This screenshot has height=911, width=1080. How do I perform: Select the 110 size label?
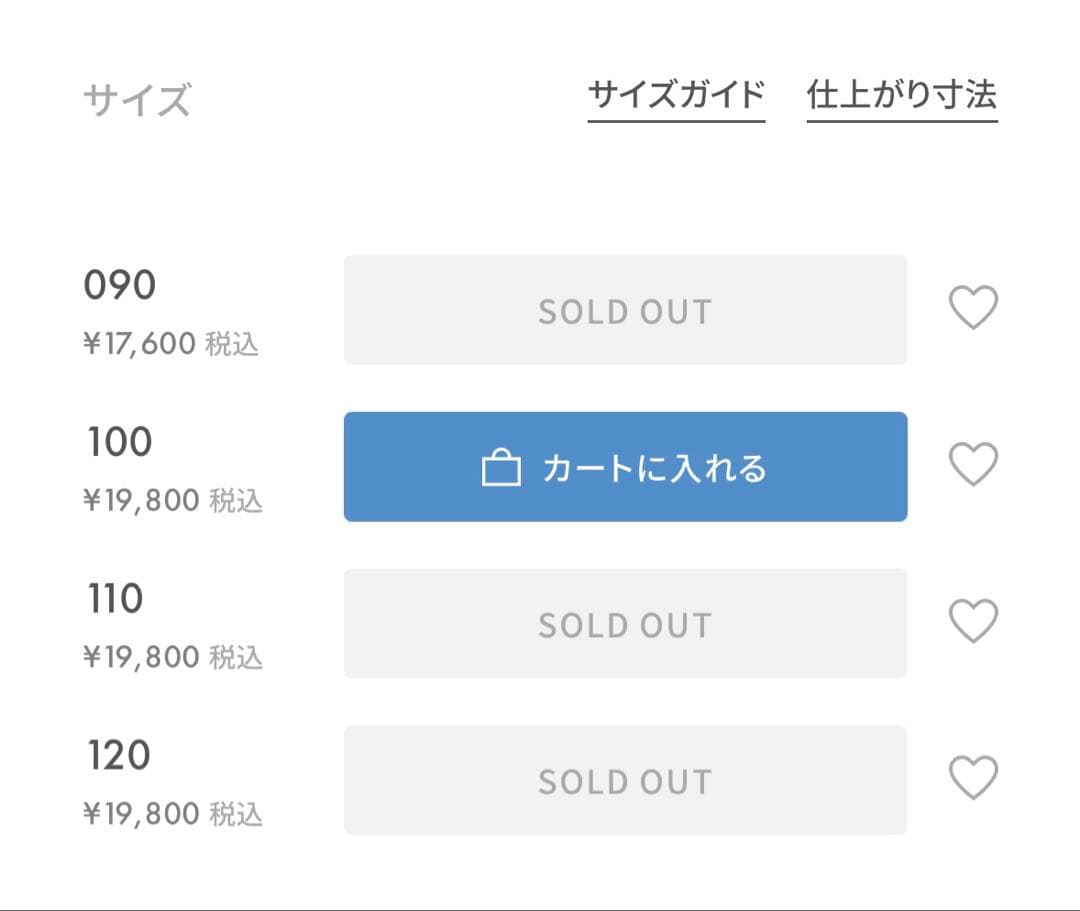pyautogui.click(x=115, y=599)
